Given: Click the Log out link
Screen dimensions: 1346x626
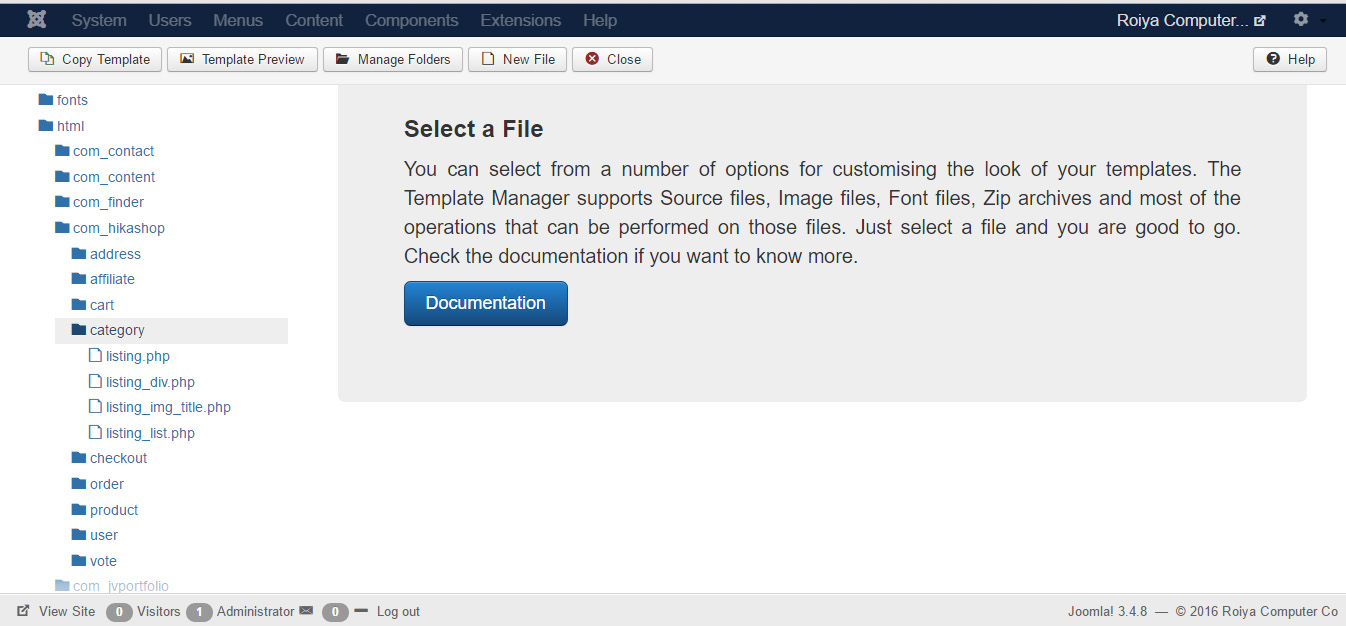Looking at the screenshot, I should click(398, 612).
